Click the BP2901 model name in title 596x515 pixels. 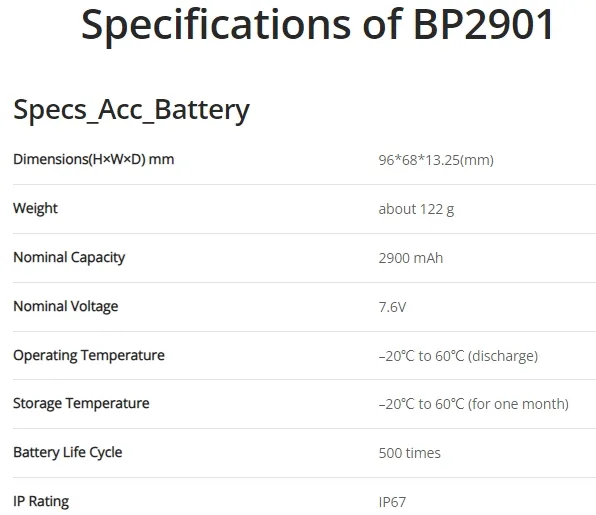pos(483,25)
